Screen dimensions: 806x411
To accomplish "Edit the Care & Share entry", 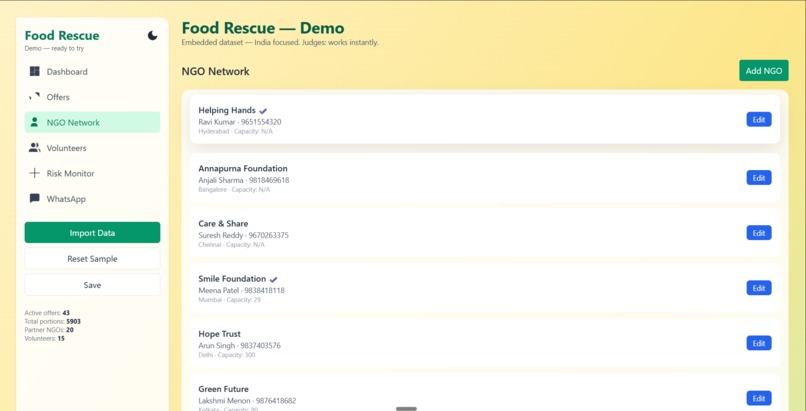I will point(759,233).
